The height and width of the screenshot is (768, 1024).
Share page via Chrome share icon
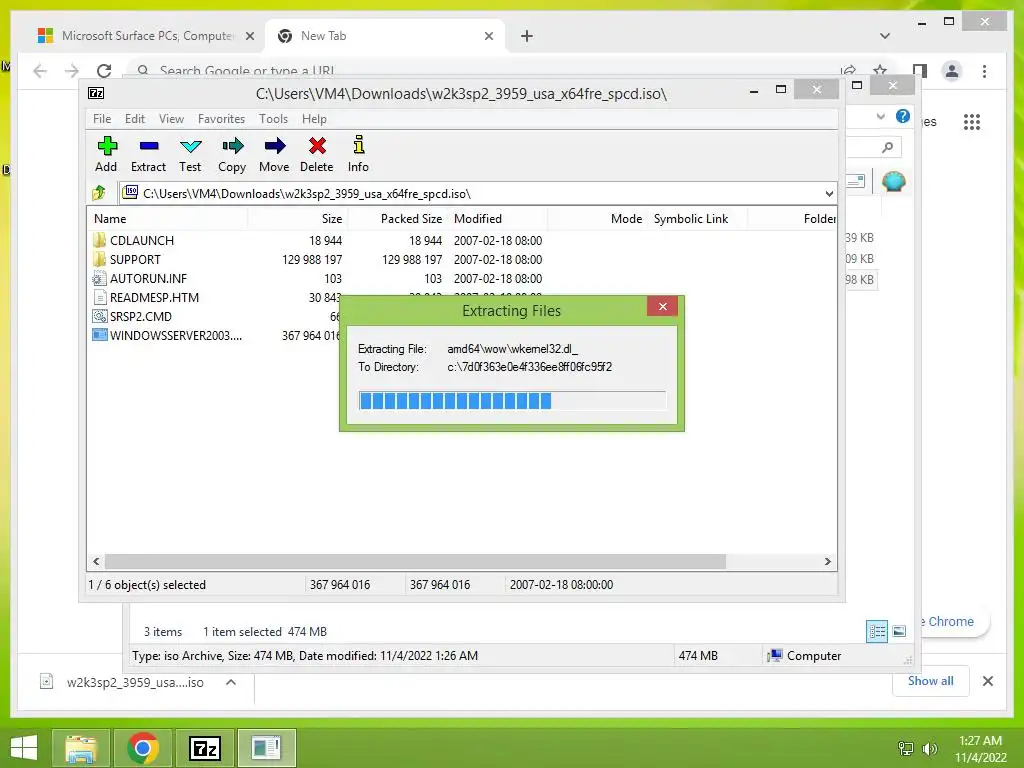pyautogui.click(x=849, y=70)
